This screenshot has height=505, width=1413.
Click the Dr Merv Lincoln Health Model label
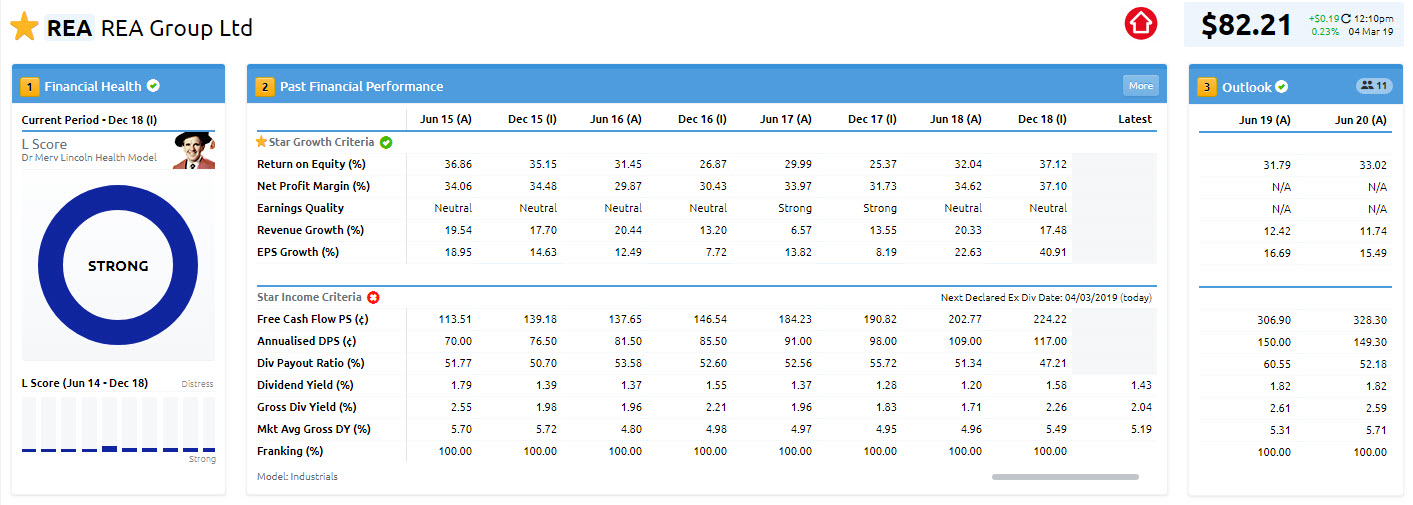pyautogui.click(x=89, y=158)
